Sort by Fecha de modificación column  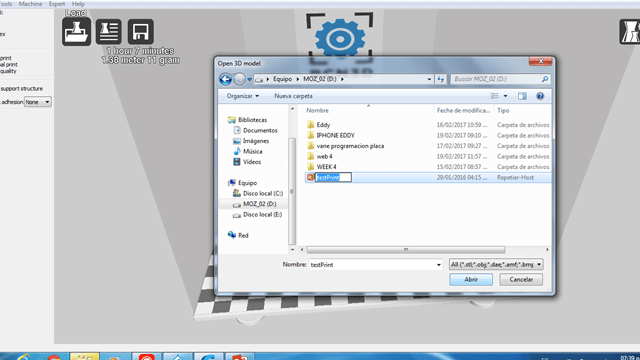coord(463,111)
